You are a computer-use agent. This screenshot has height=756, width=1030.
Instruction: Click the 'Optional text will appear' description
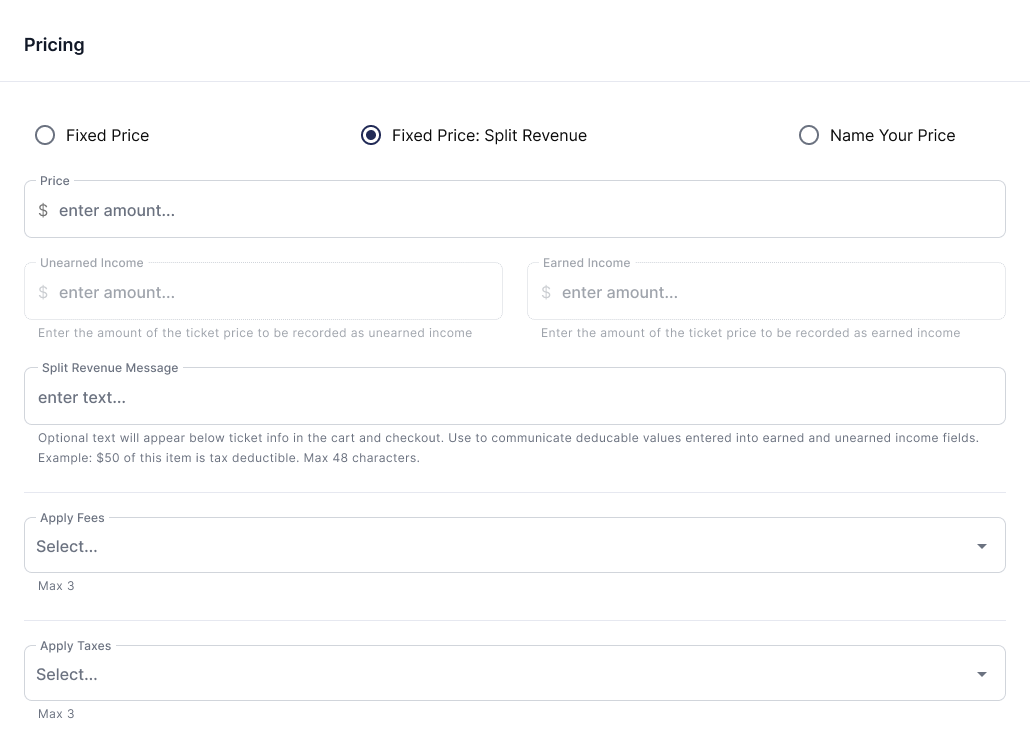point(508,438)
